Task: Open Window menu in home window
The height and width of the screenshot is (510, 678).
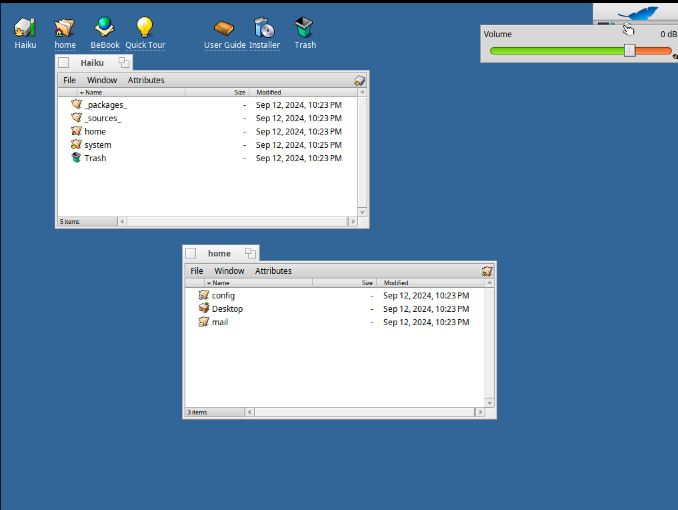Action: click(x=229, y=271)
